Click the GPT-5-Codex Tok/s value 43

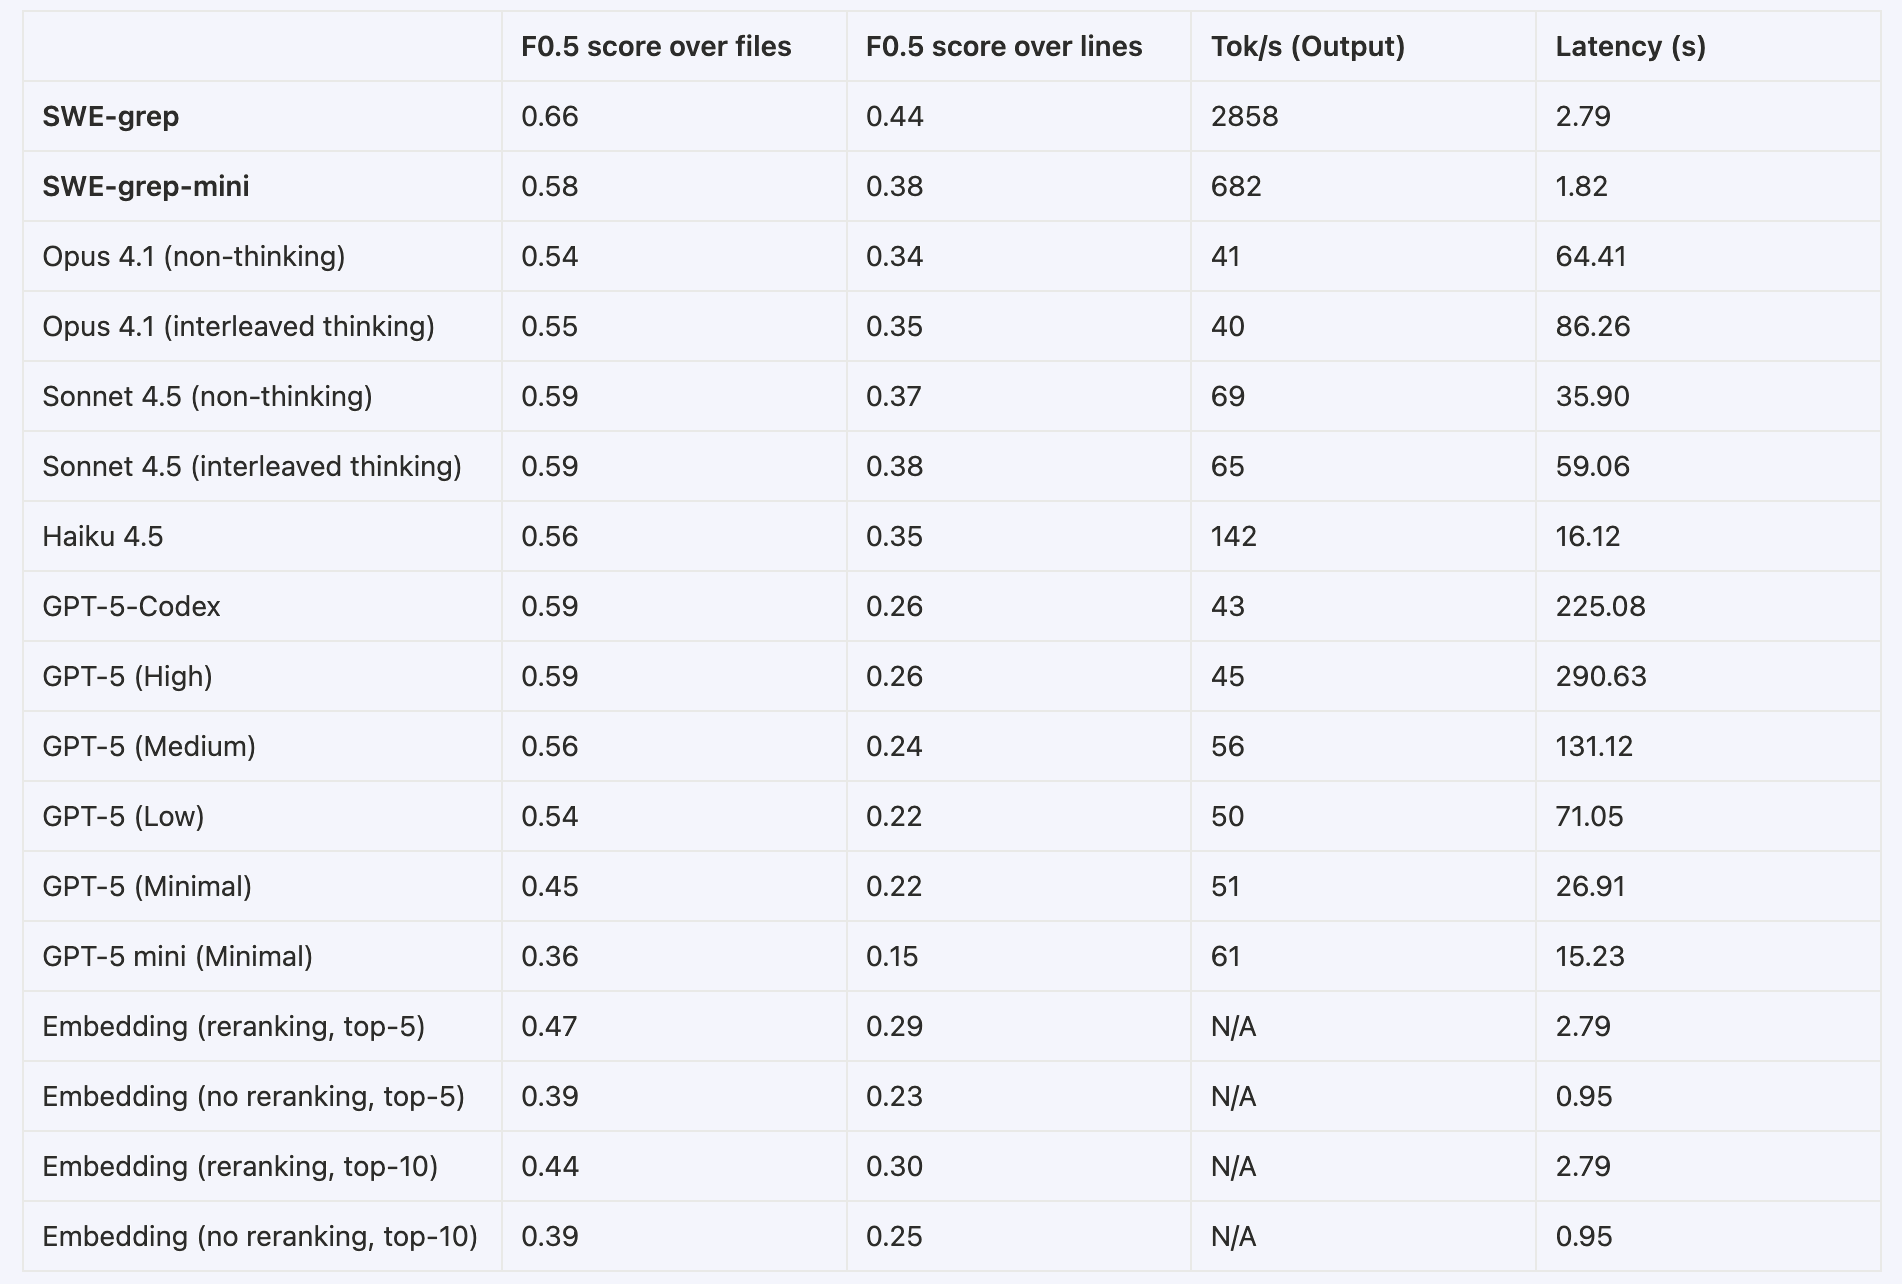point(1228,607)
